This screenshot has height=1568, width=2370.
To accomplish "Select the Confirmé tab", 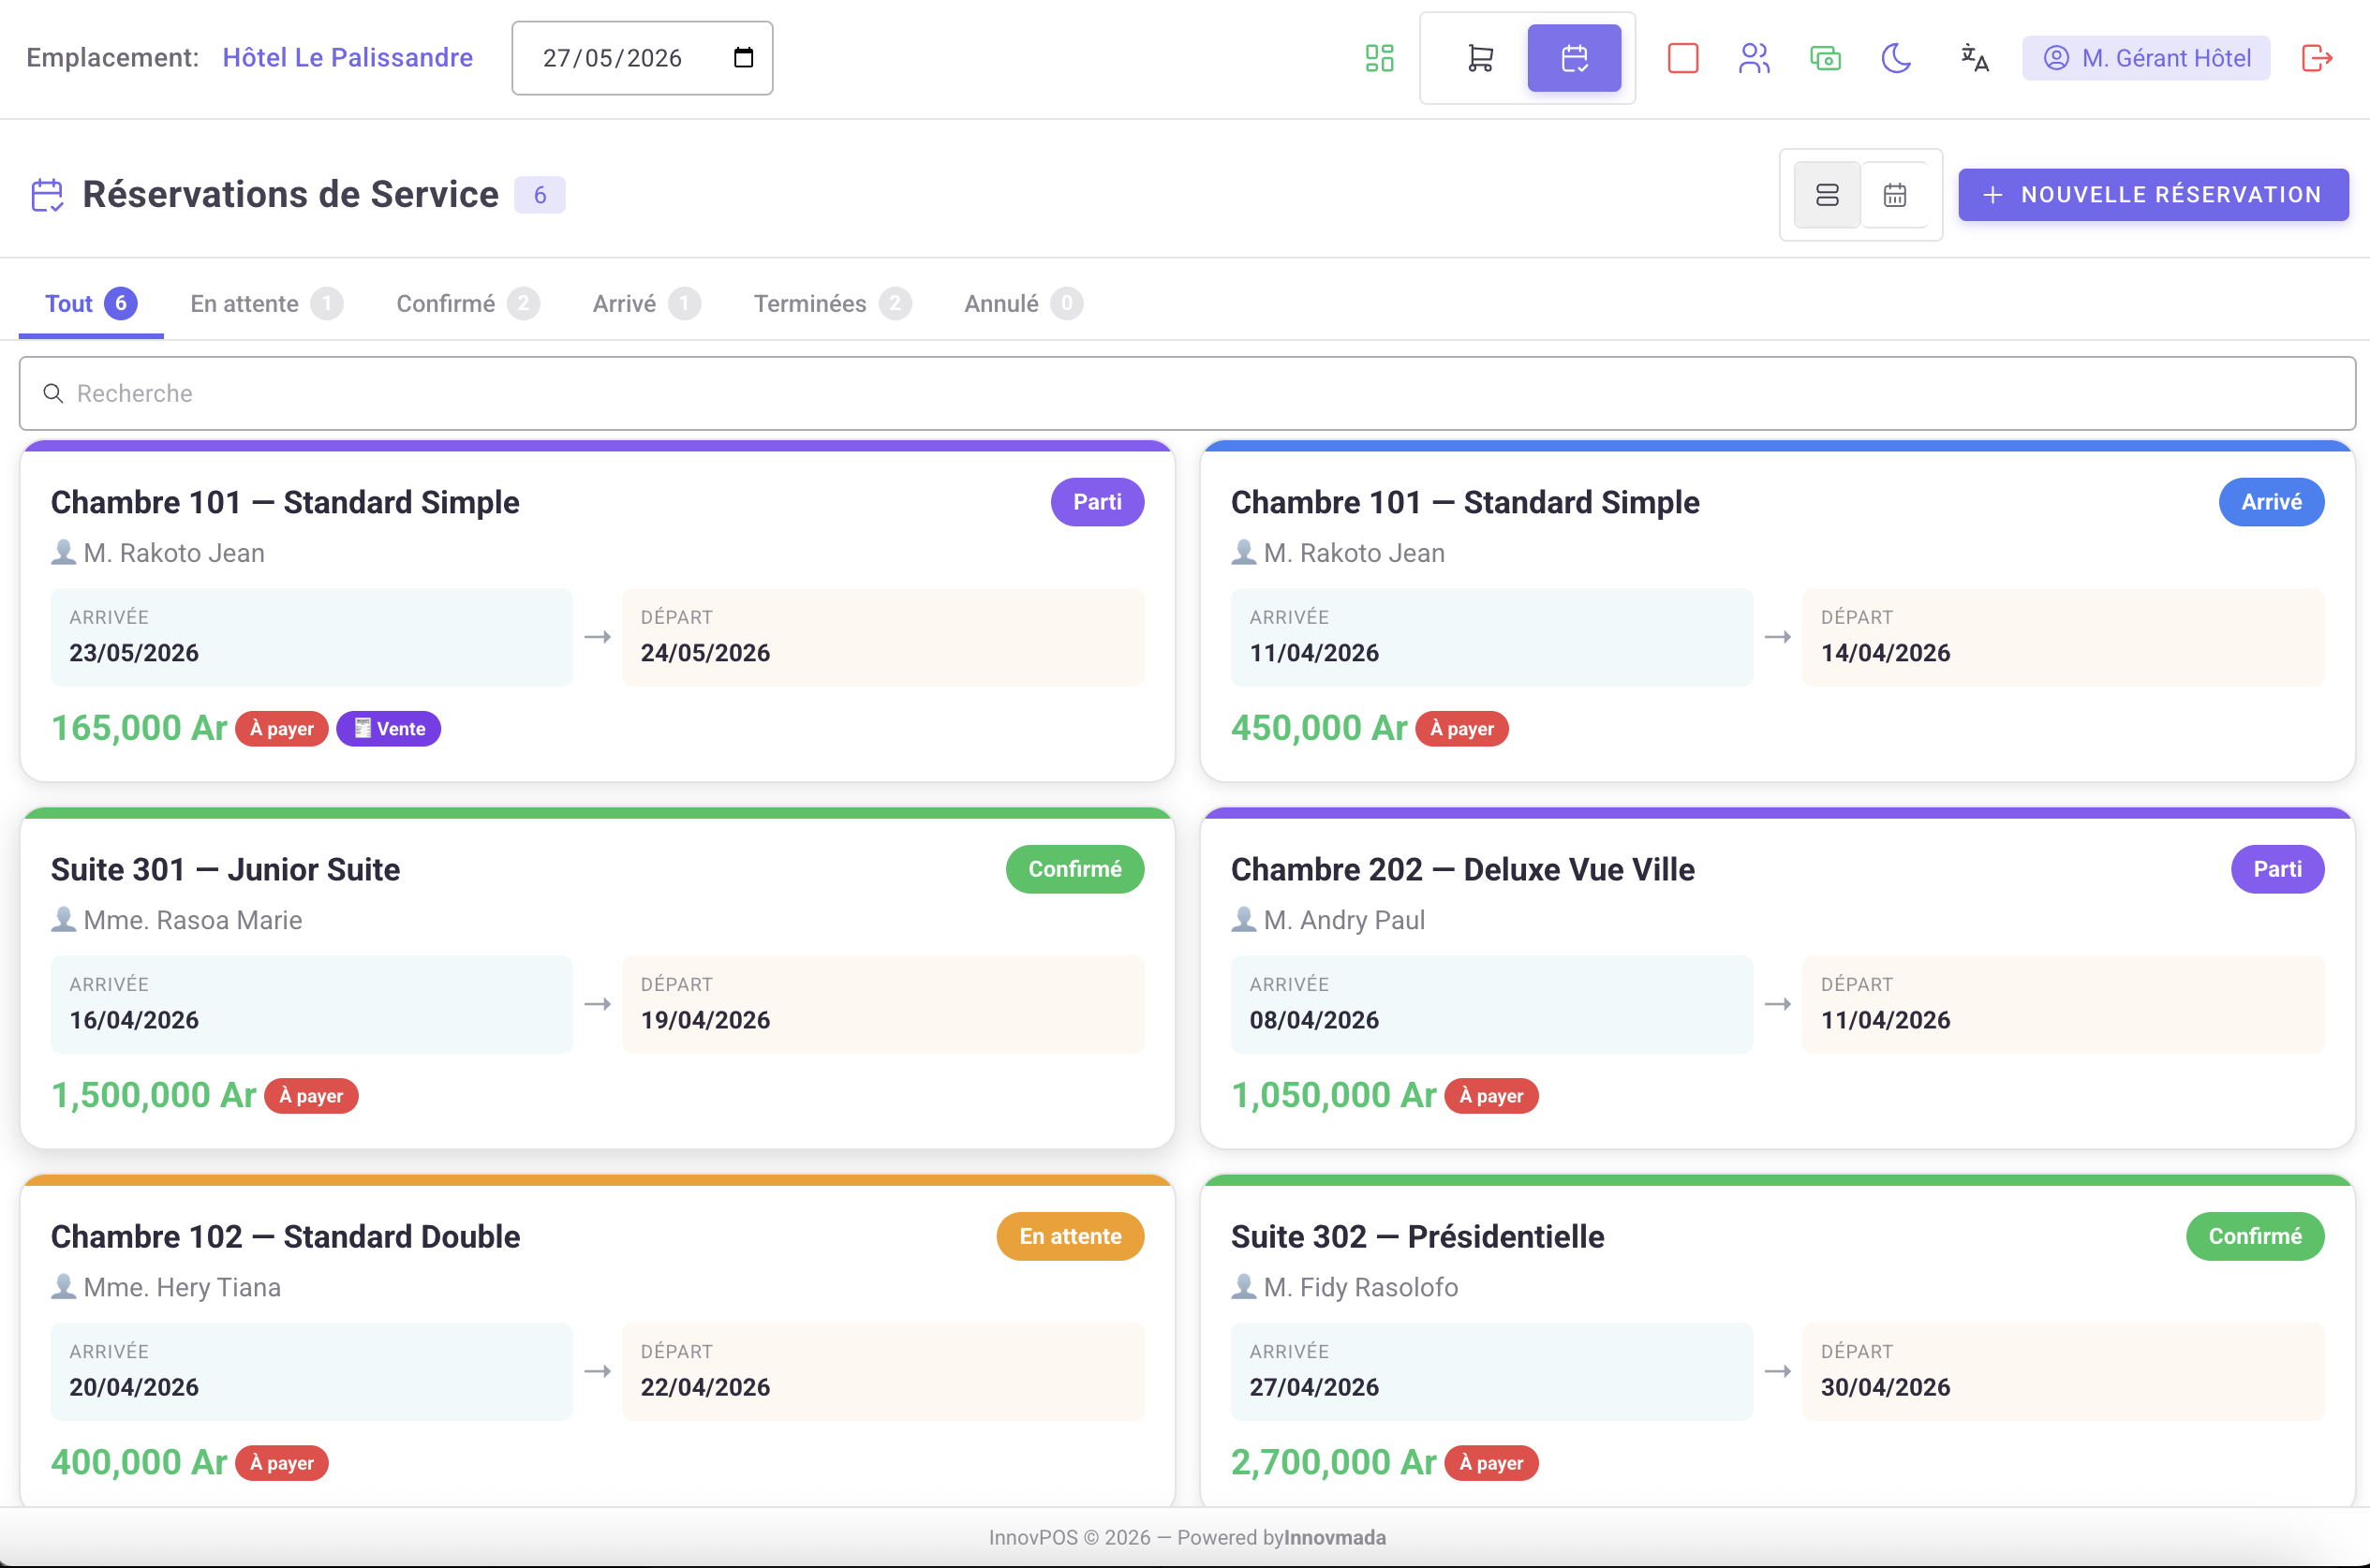I will pos(468,303).
